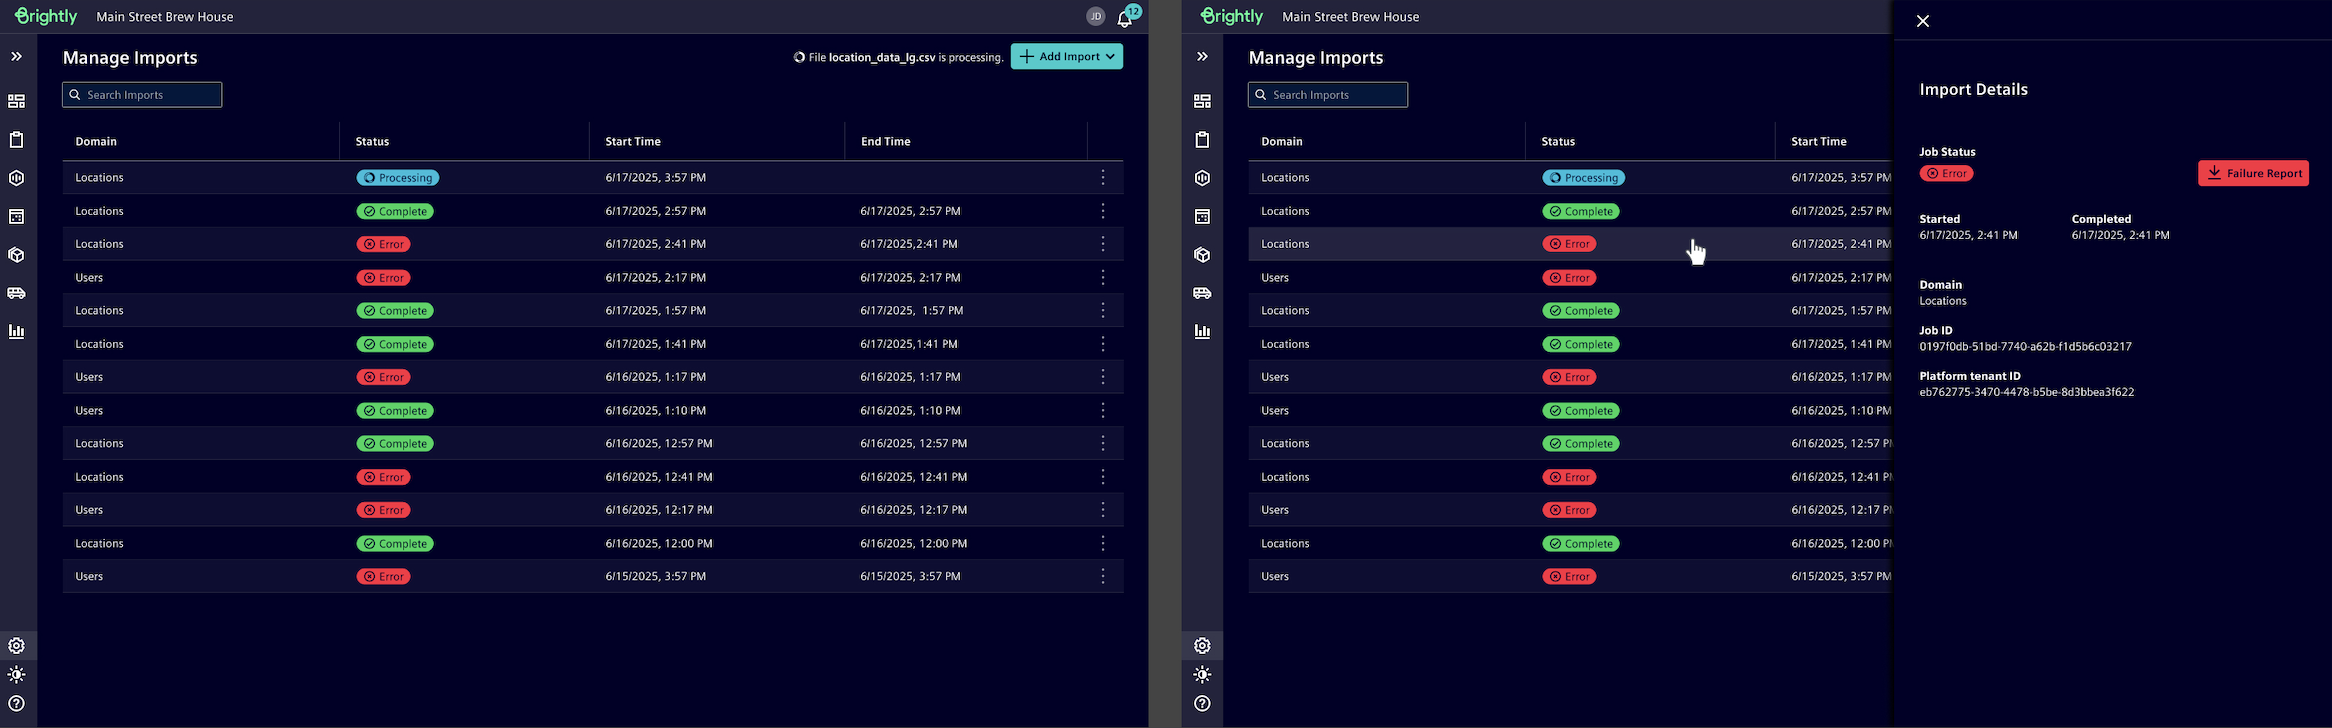2332x728 pixels.
Task: Toggle the sun theme icon in left screen sidebar
Action: pos(16,675)
